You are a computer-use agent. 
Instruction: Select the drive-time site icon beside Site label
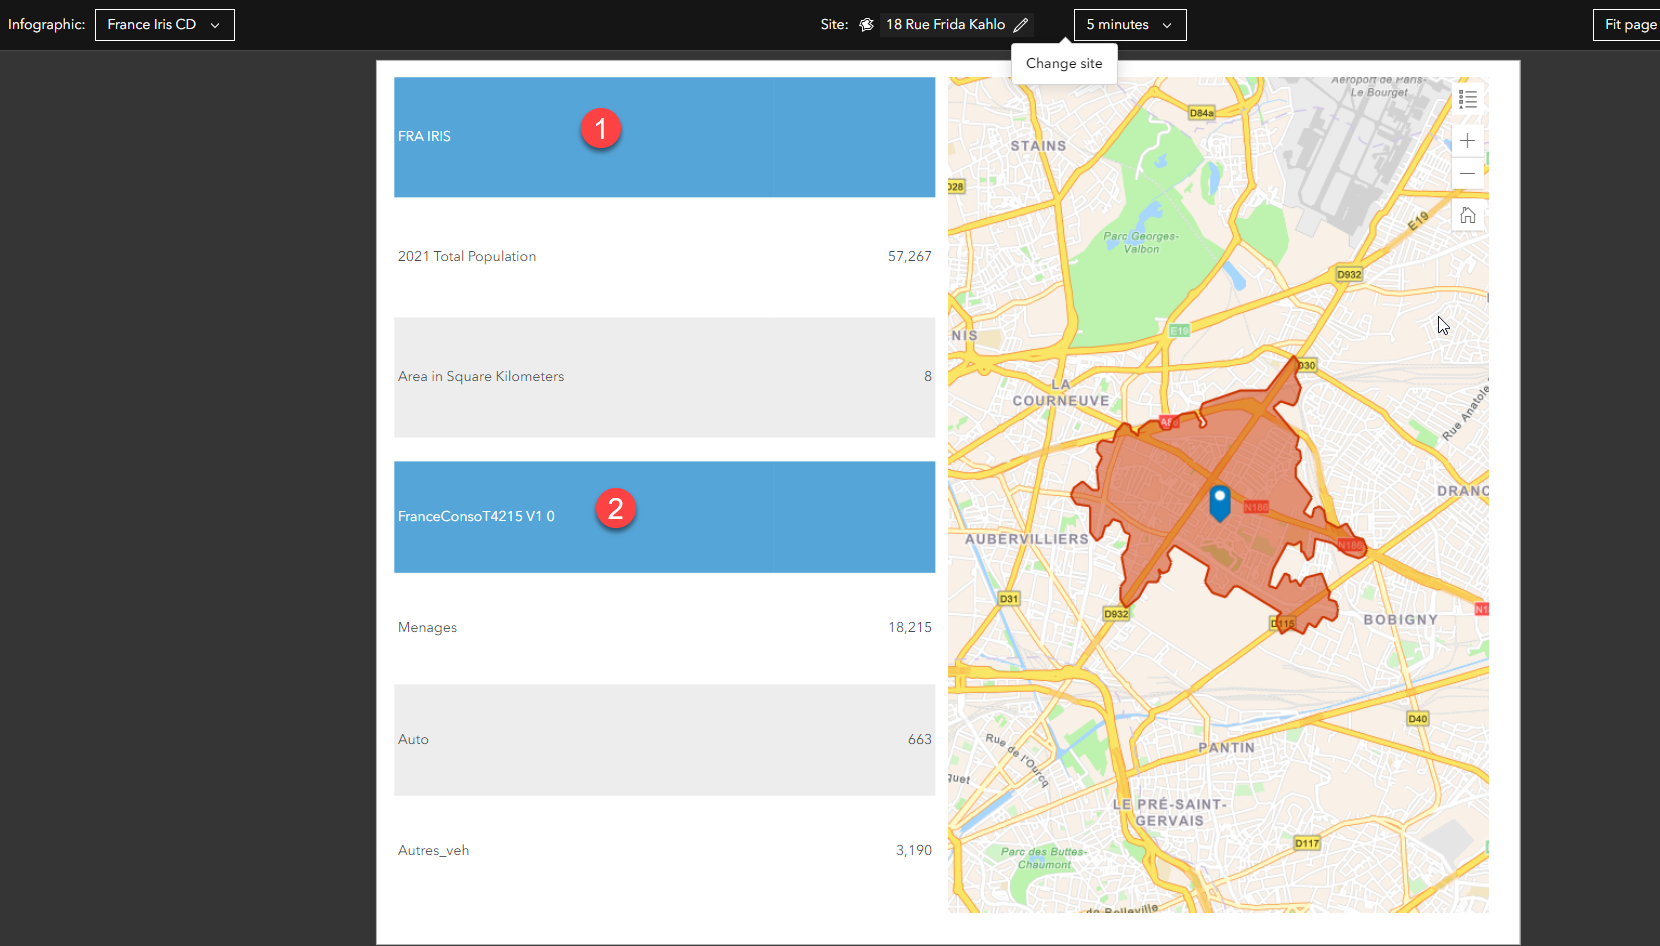pos(866,24)
